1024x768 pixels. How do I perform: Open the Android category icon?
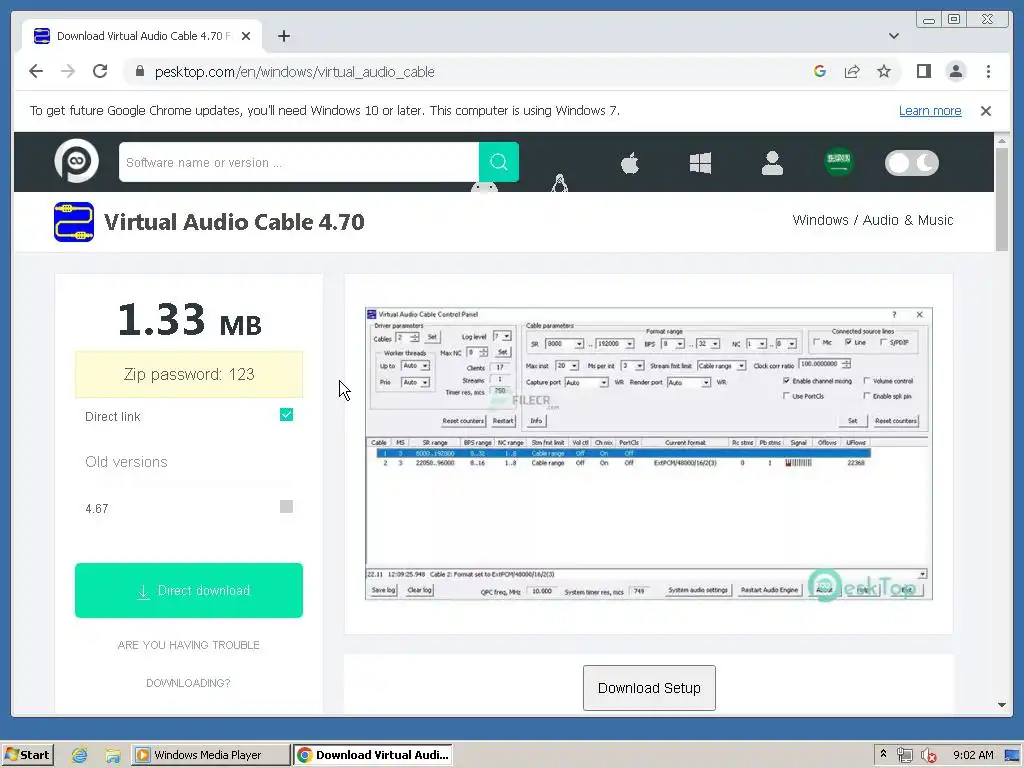484,187
